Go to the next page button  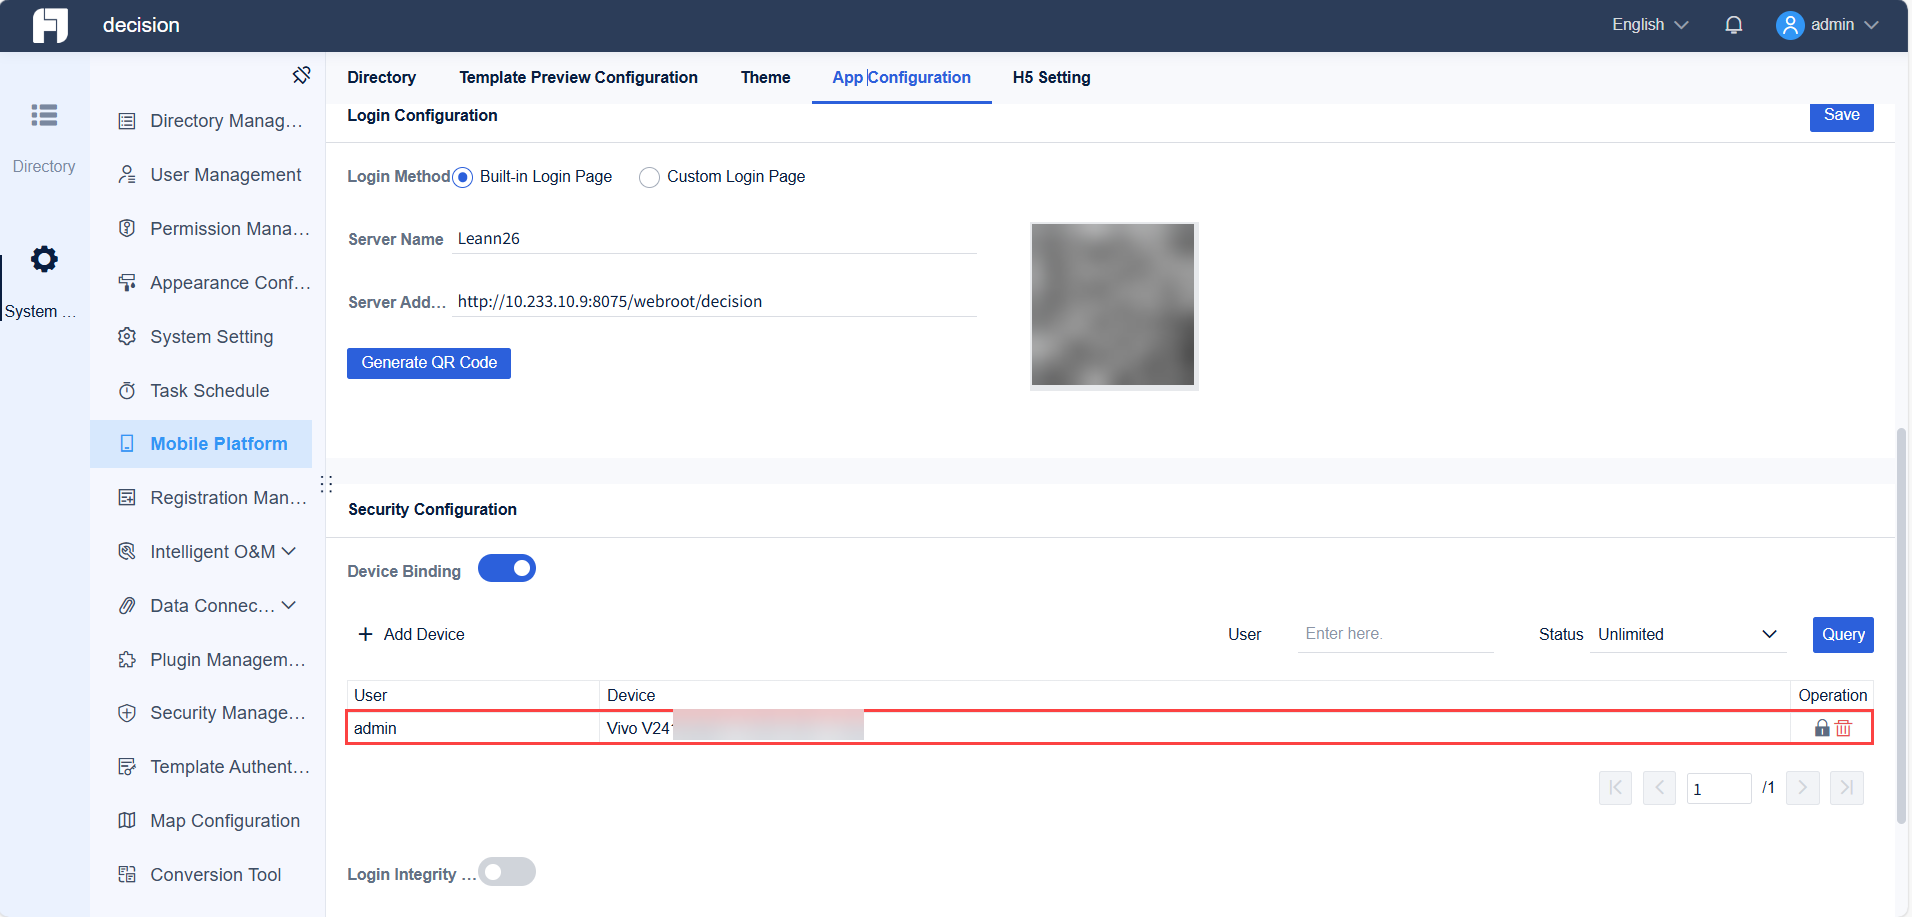pos(1803,788)
